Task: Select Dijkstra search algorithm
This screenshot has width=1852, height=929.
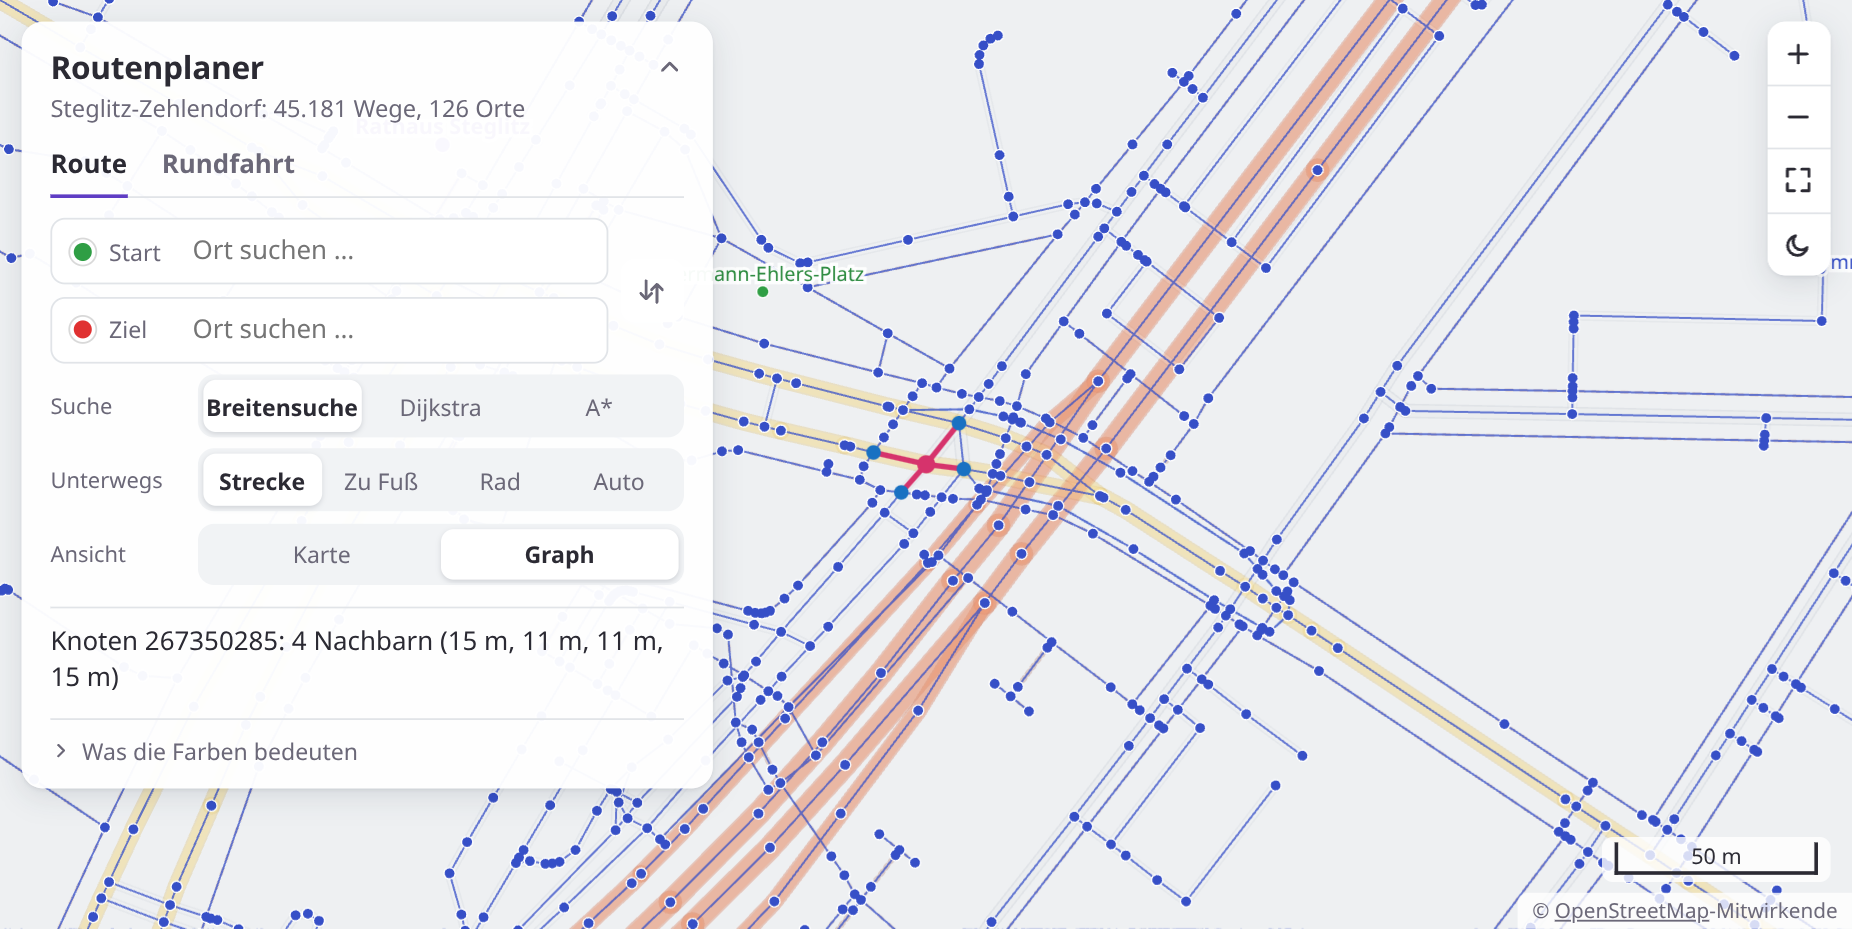Action: [x=440, y=407]
